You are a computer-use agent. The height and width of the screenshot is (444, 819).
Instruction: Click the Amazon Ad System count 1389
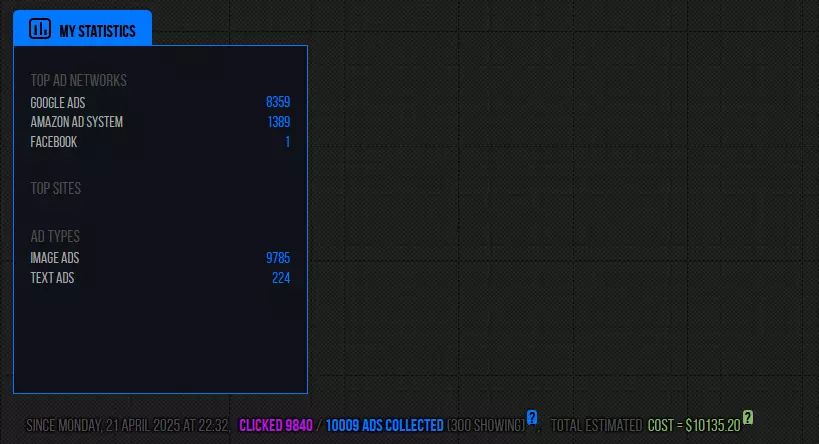point(279,122)
